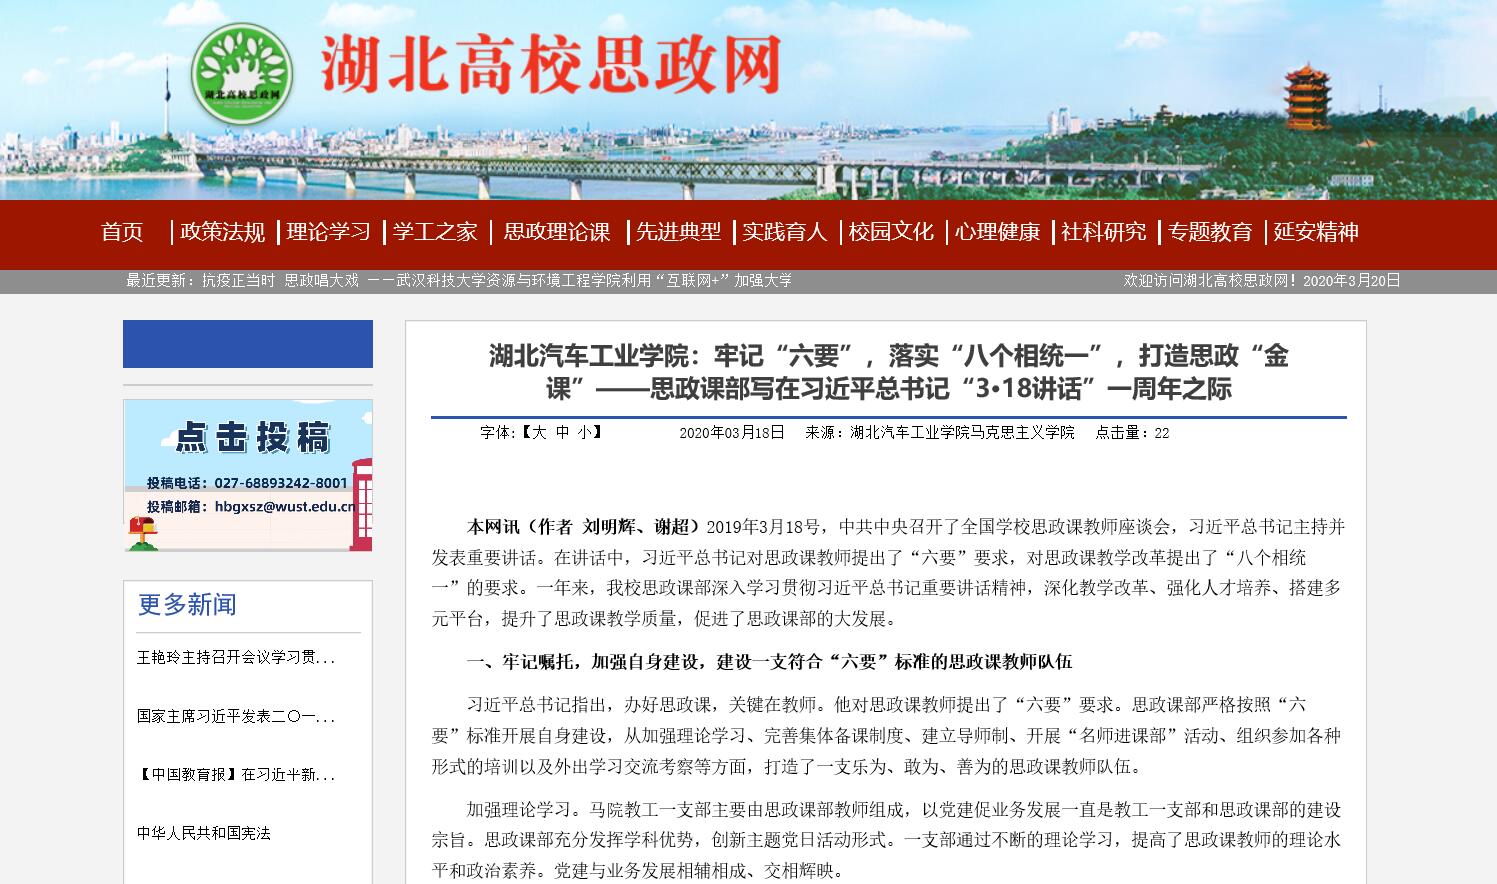Open the 实践育人 menu item

(785, 232)
